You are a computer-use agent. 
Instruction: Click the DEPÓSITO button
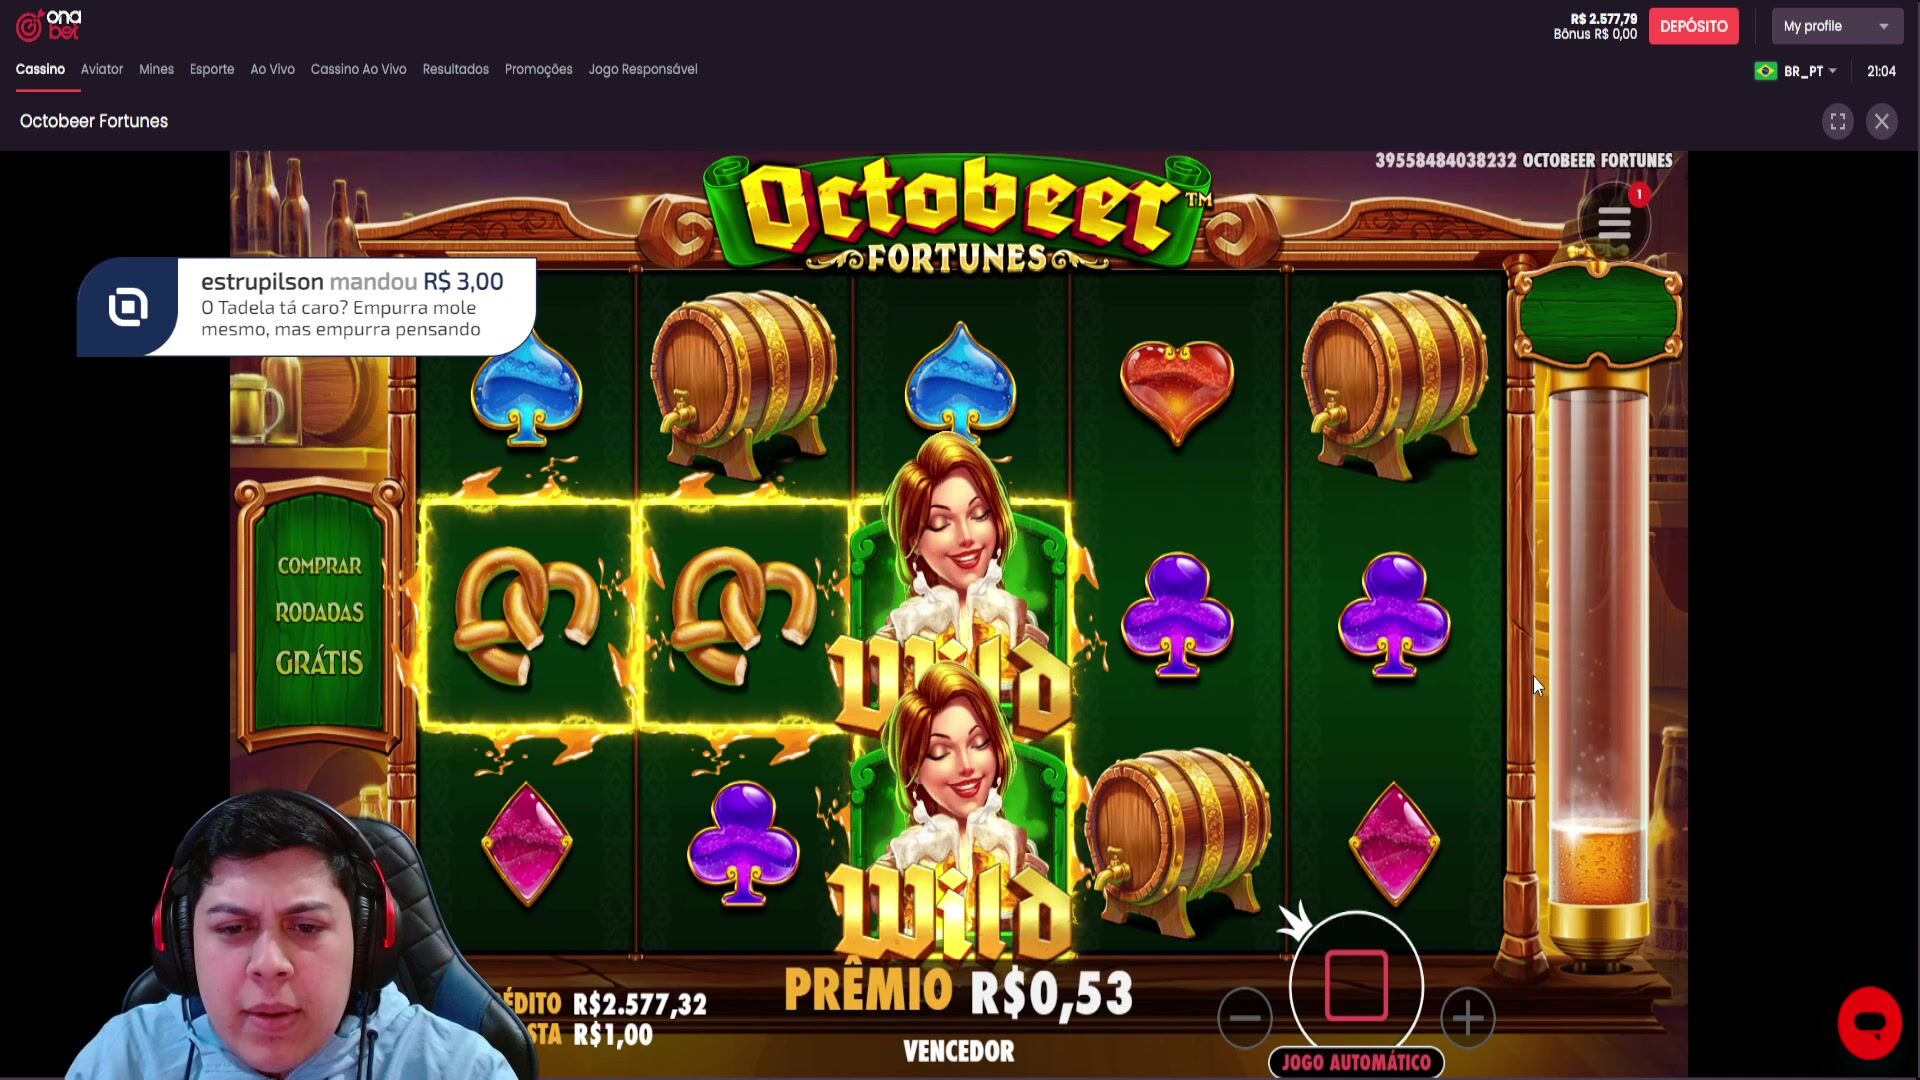point(1693,26)
